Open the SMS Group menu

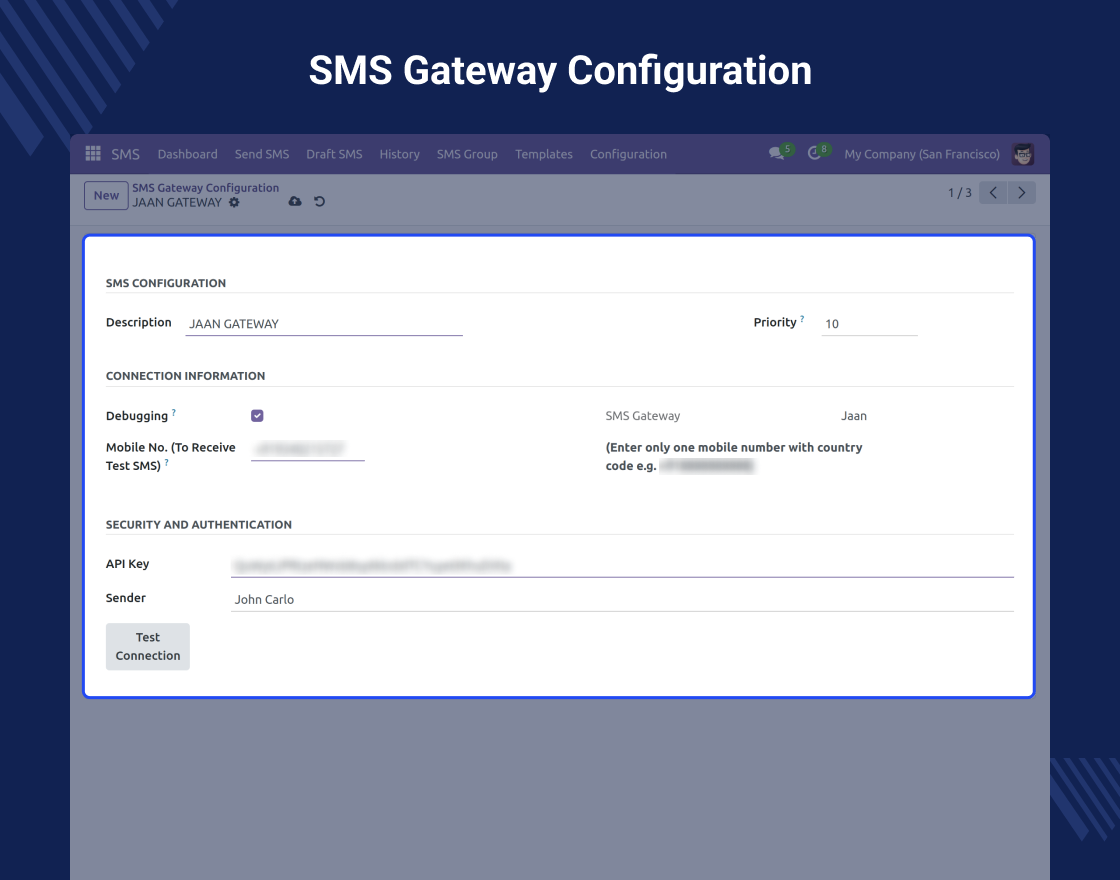tap(467, 154)
